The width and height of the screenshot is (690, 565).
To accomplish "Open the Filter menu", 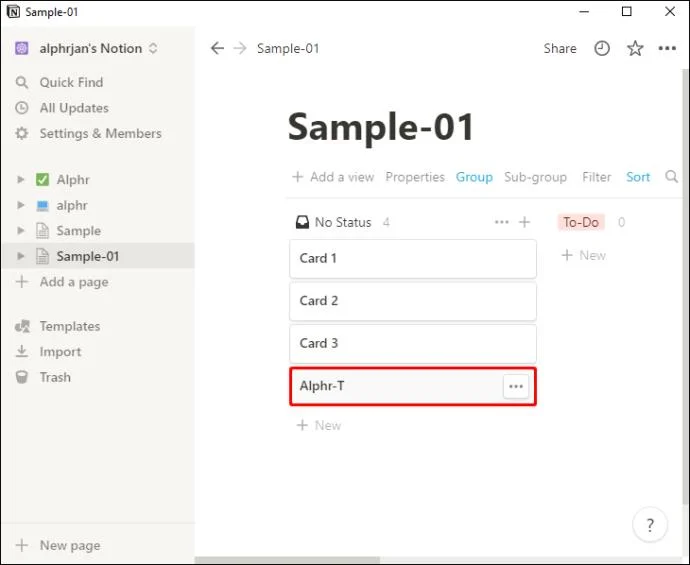I will point(596,177).
